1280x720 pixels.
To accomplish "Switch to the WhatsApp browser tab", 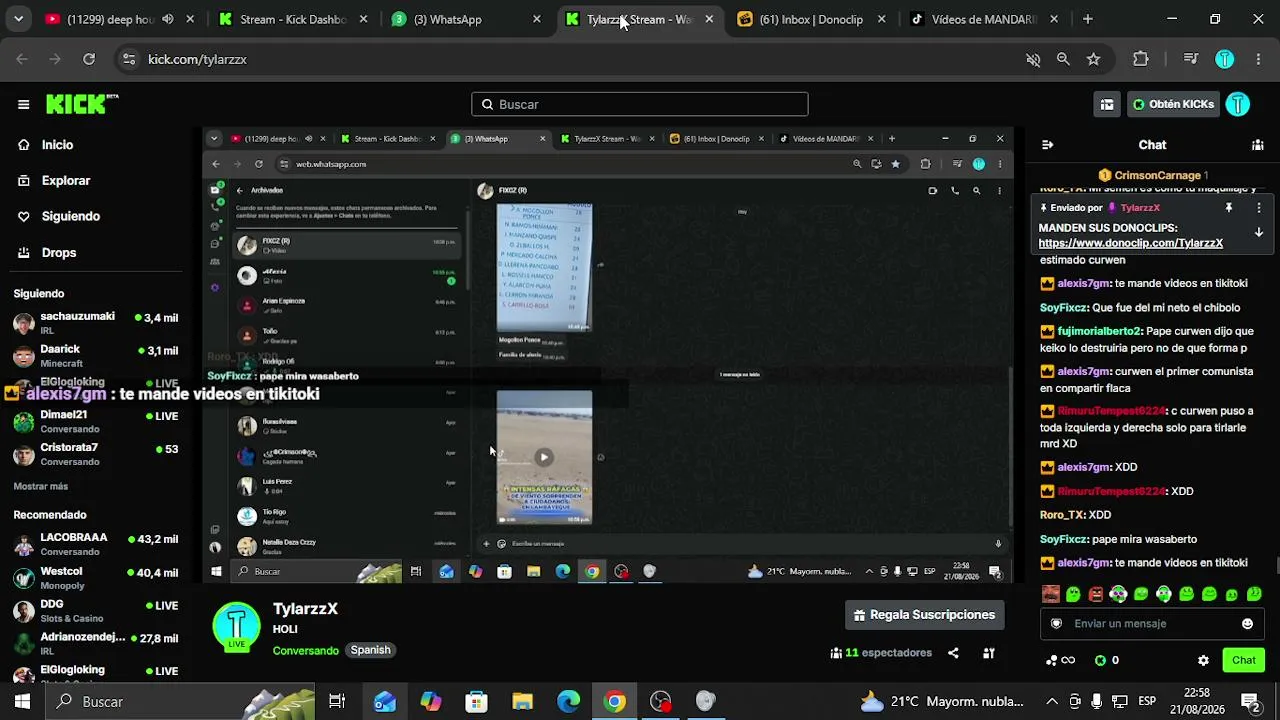I will point(468,19).
